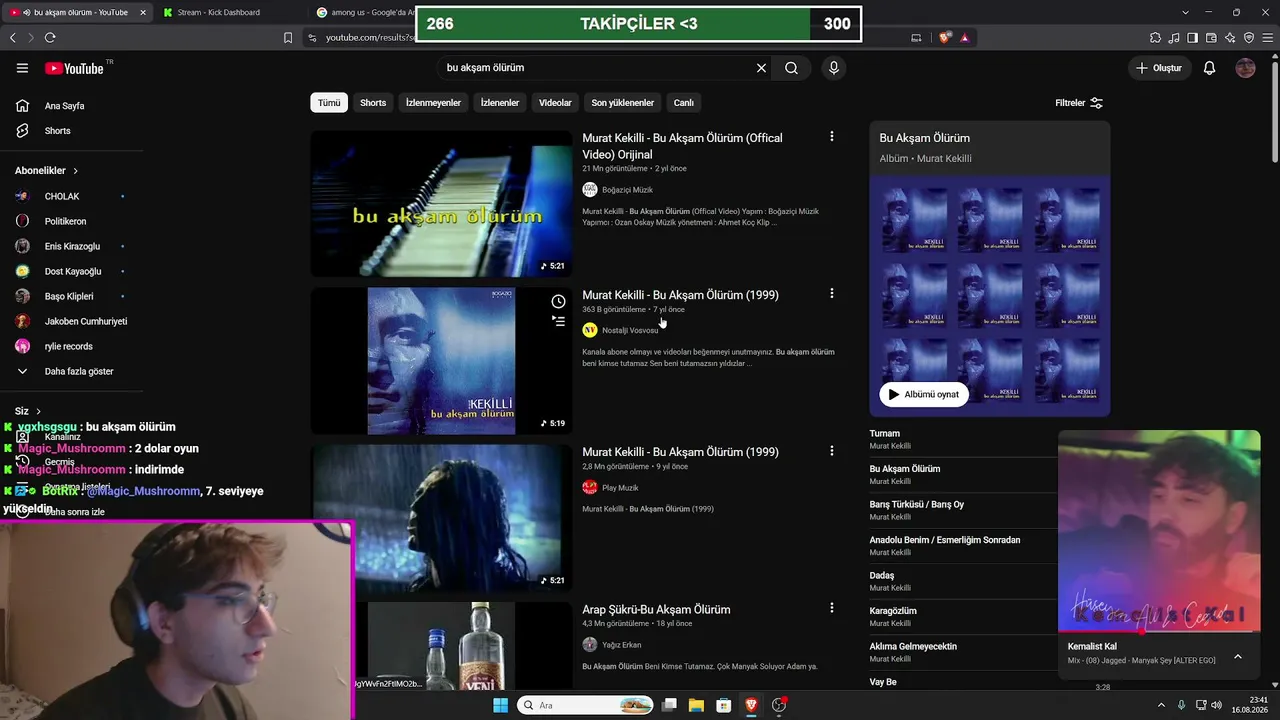
Task: Reload the page in the browser
Action: [50, 38]
